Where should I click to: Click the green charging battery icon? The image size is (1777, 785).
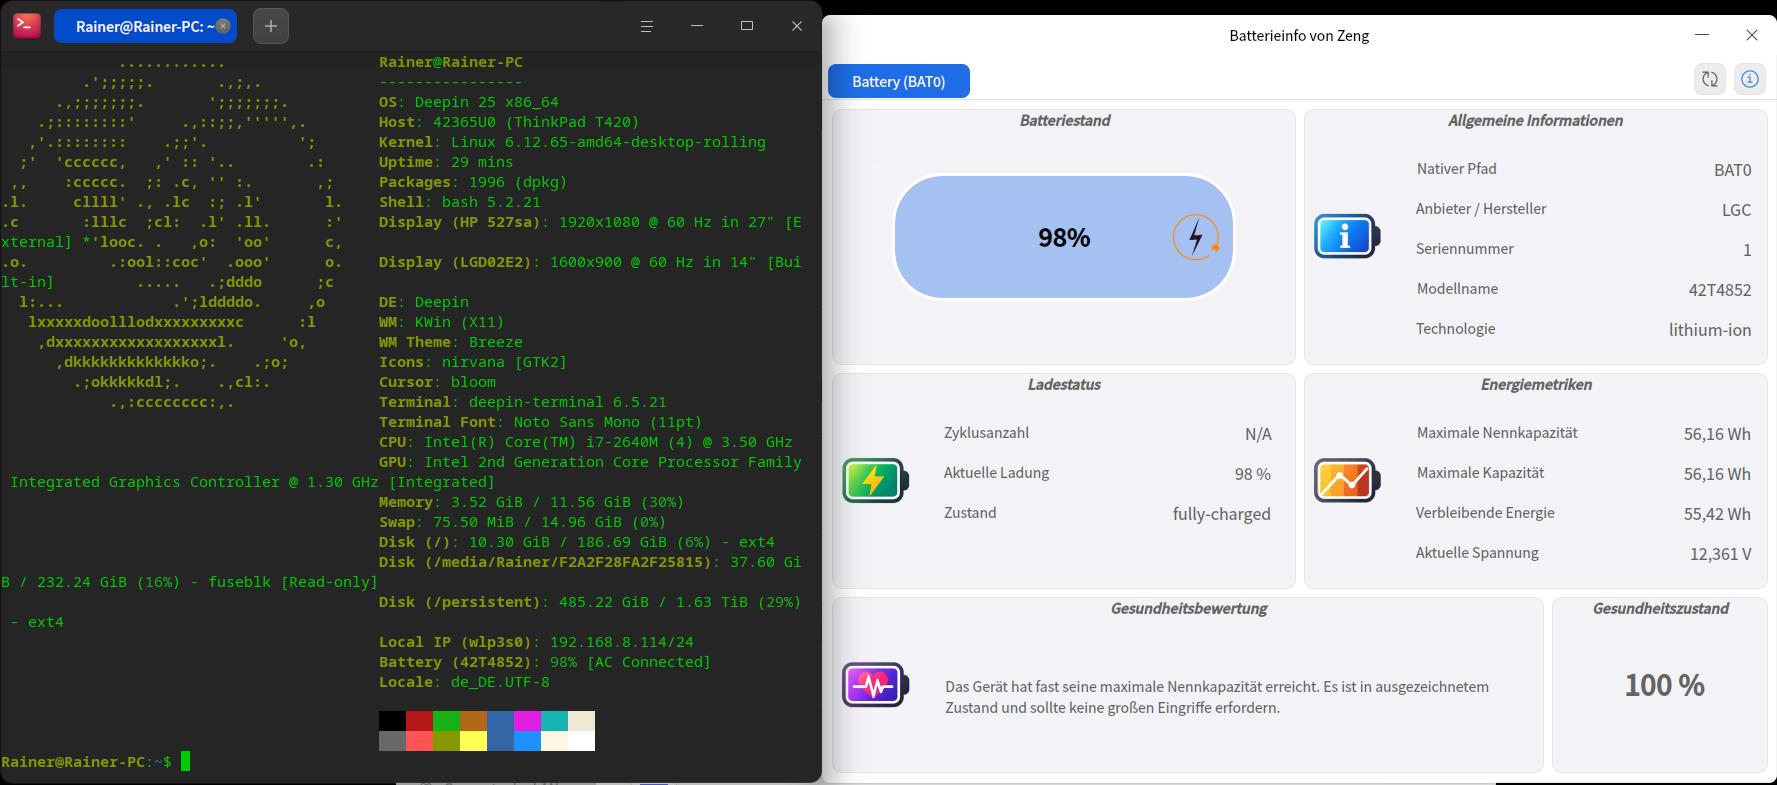875,480
